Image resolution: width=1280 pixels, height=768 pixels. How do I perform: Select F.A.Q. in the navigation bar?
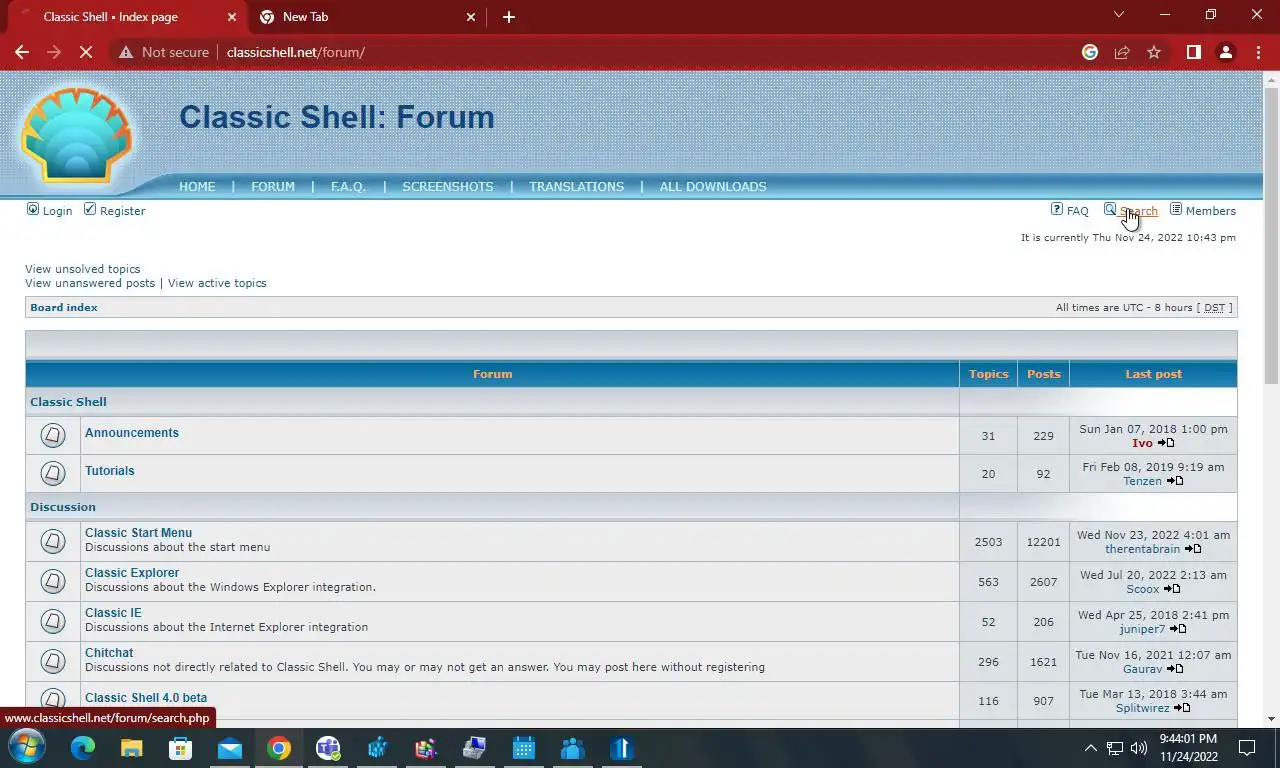click(348, 187)
